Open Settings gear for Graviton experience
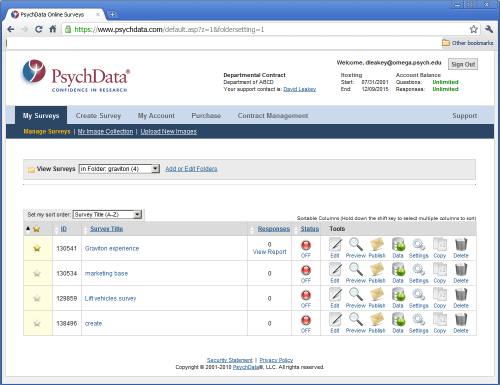 click(419, 248)
